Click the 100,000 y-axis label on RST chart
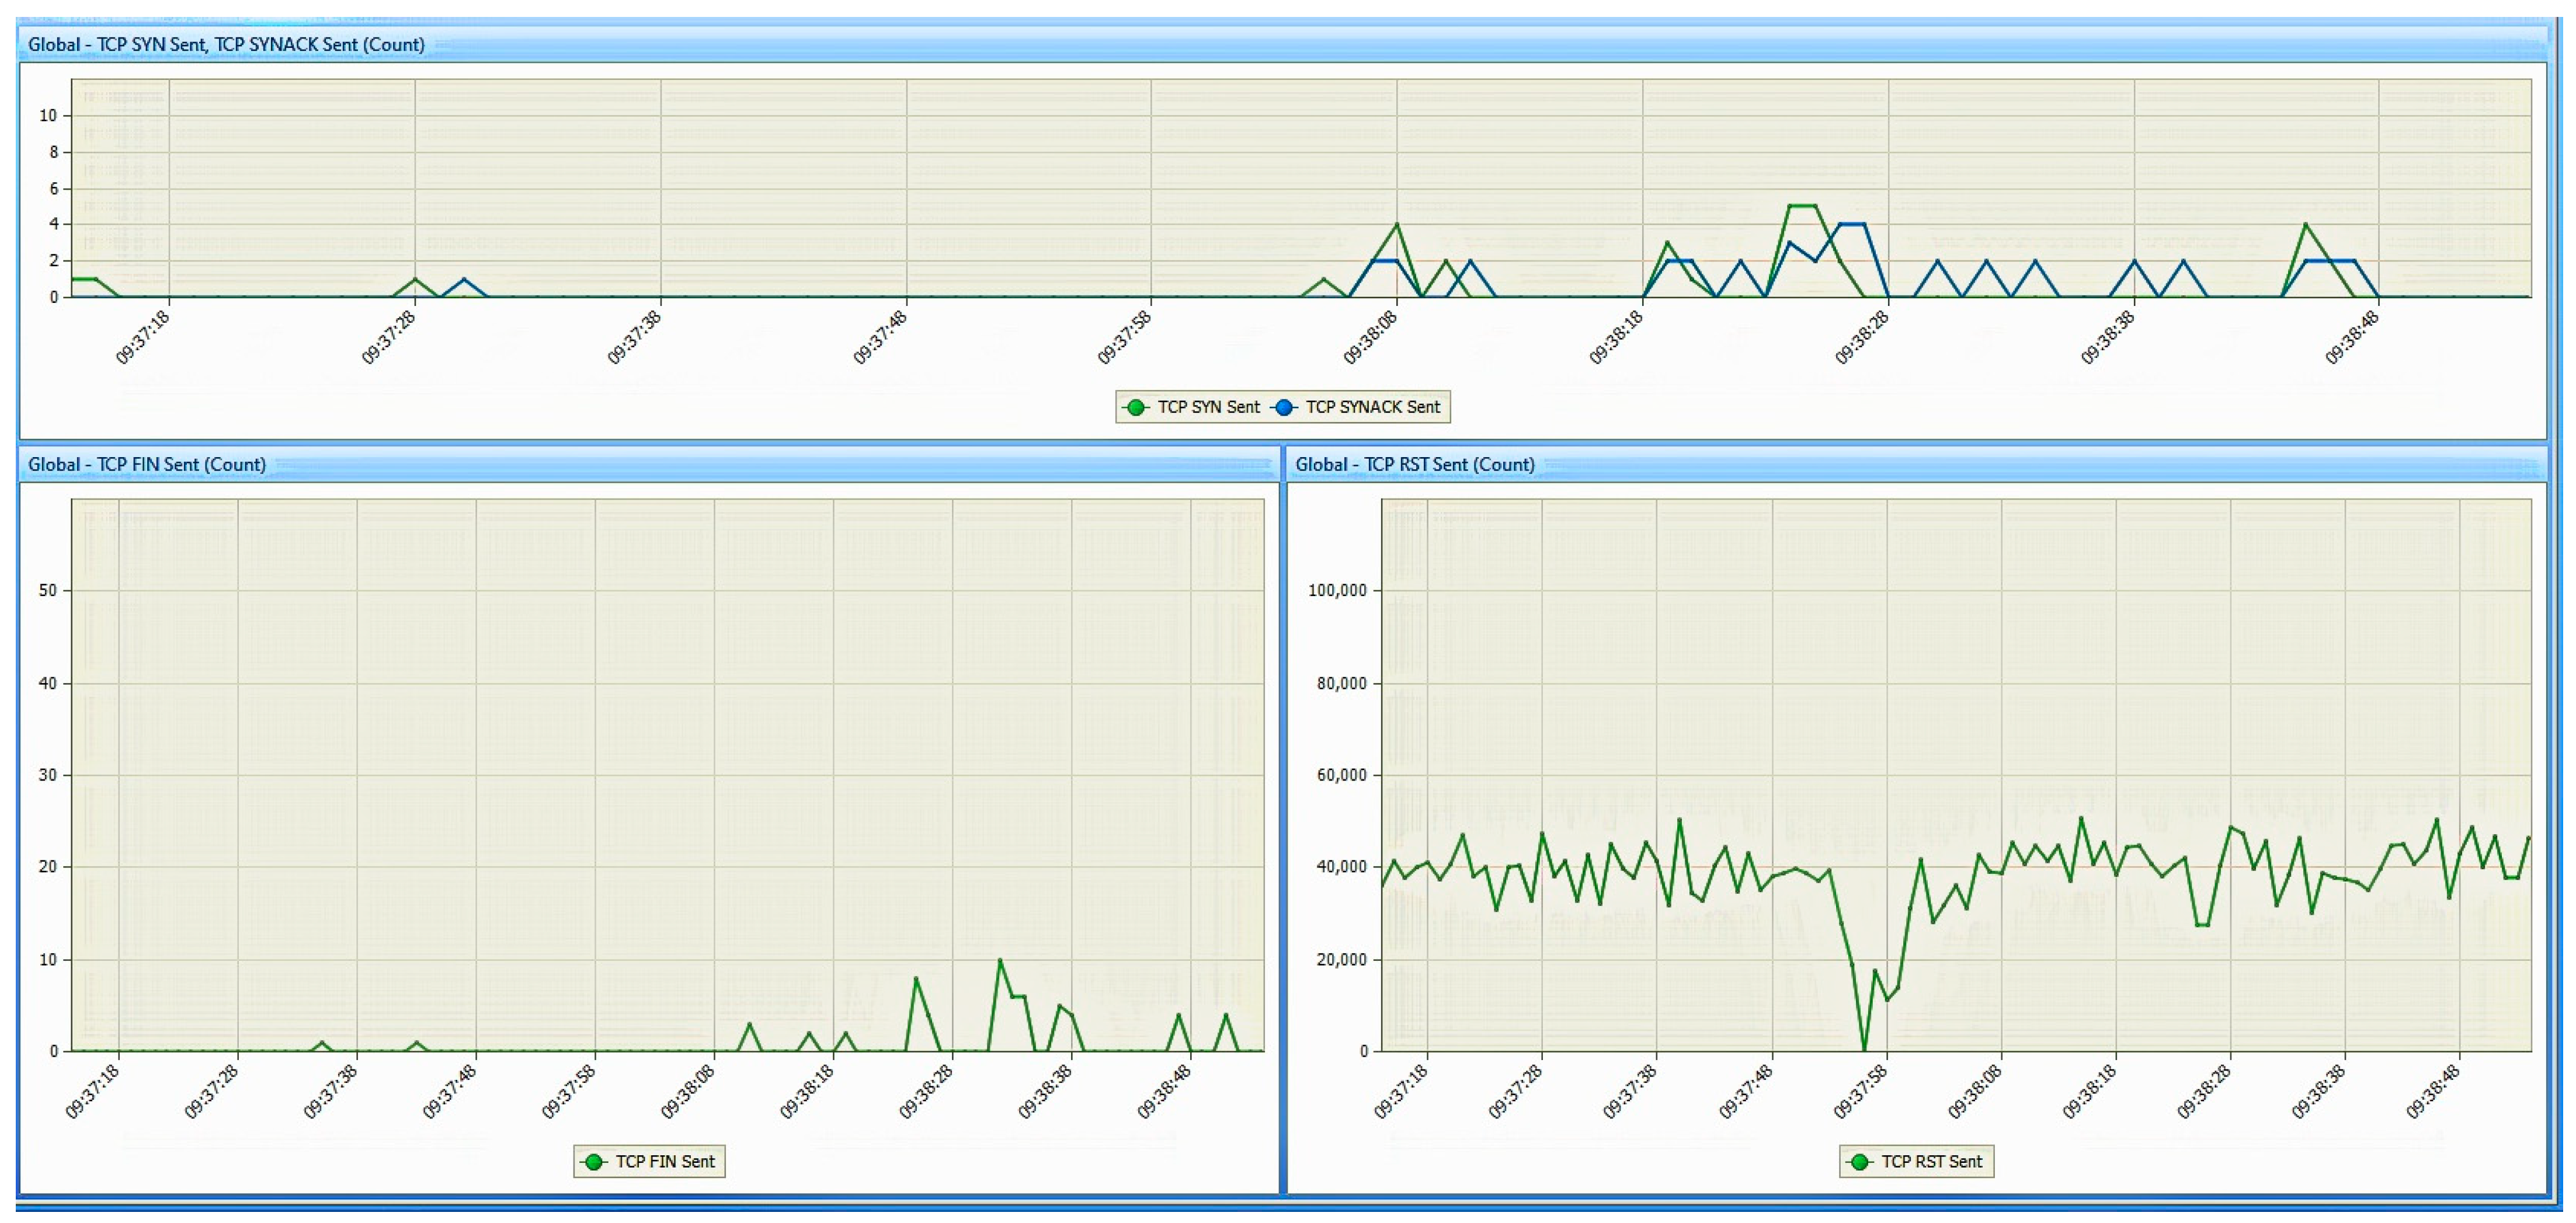 coord(1337,590)
